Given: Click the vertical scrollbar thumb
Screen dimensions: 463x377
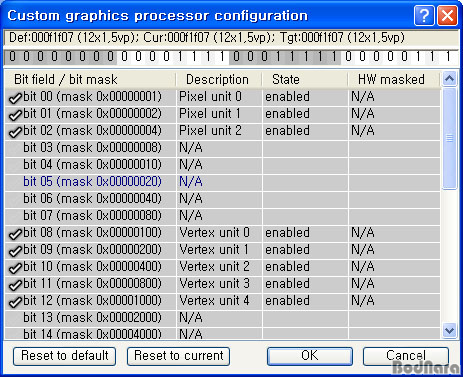Looking at the screenshot, I should (x=449, y=138).
